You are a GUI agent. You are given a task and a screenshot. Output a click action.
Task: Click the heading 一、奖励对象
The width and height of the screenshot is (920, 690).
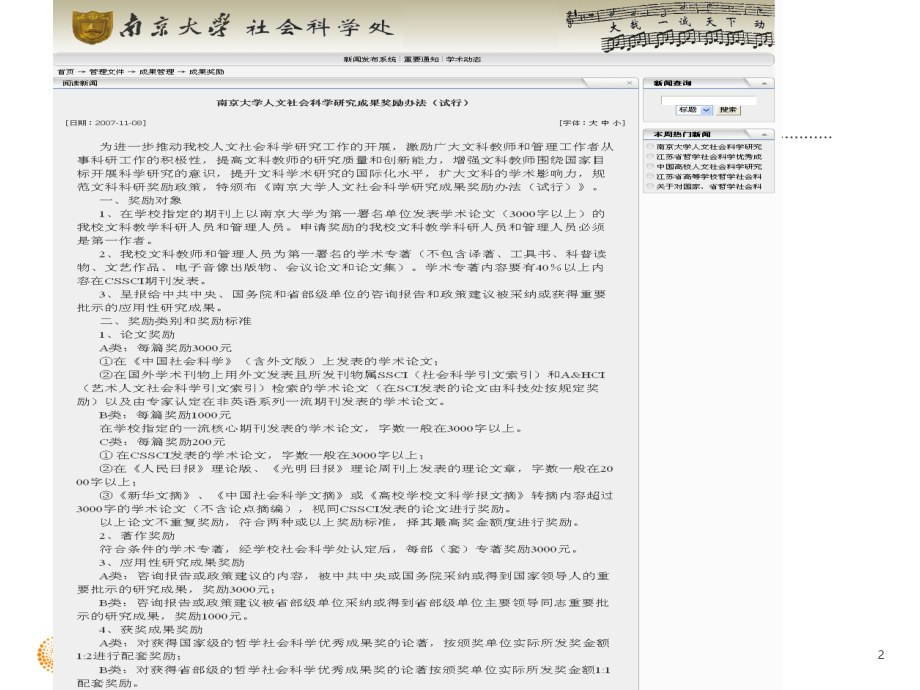[x=141, y=200]
